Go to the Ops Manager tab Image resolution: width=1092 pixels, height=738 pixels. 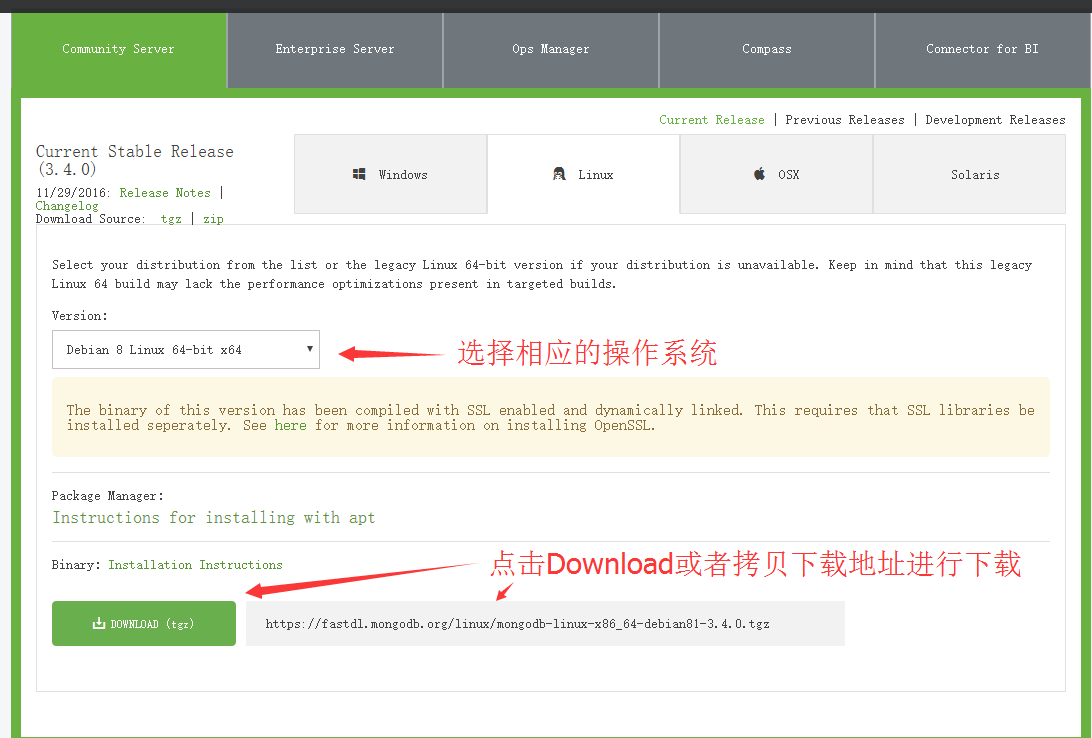pos(551,50)
